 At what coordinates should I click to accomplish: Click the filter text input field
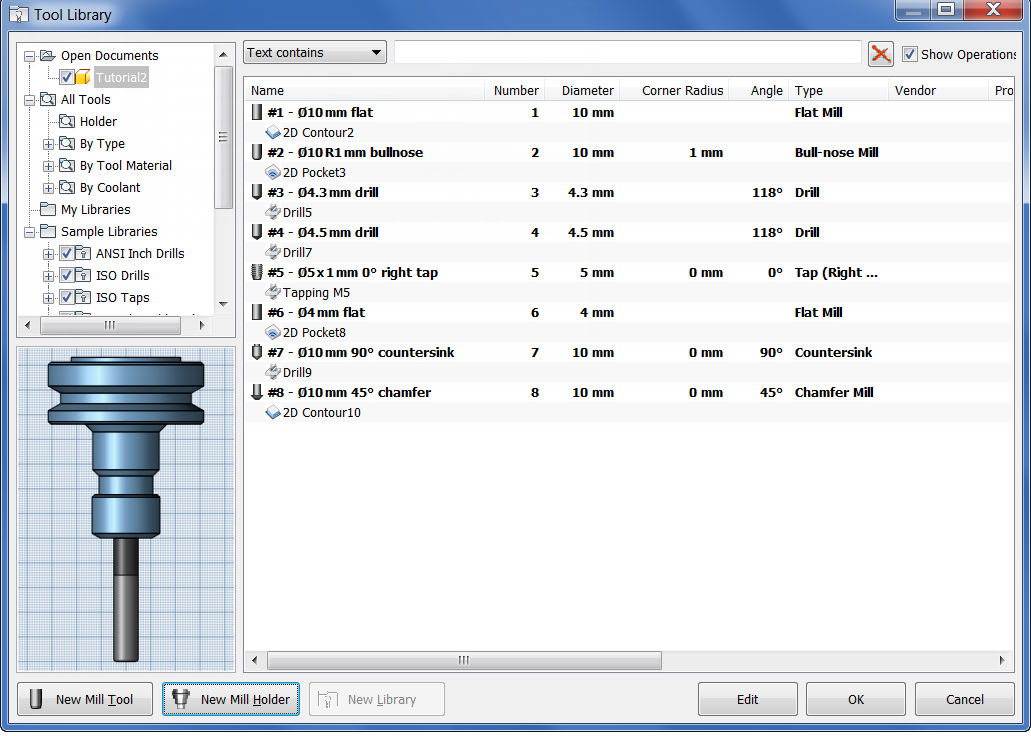(x=627, y=53)
